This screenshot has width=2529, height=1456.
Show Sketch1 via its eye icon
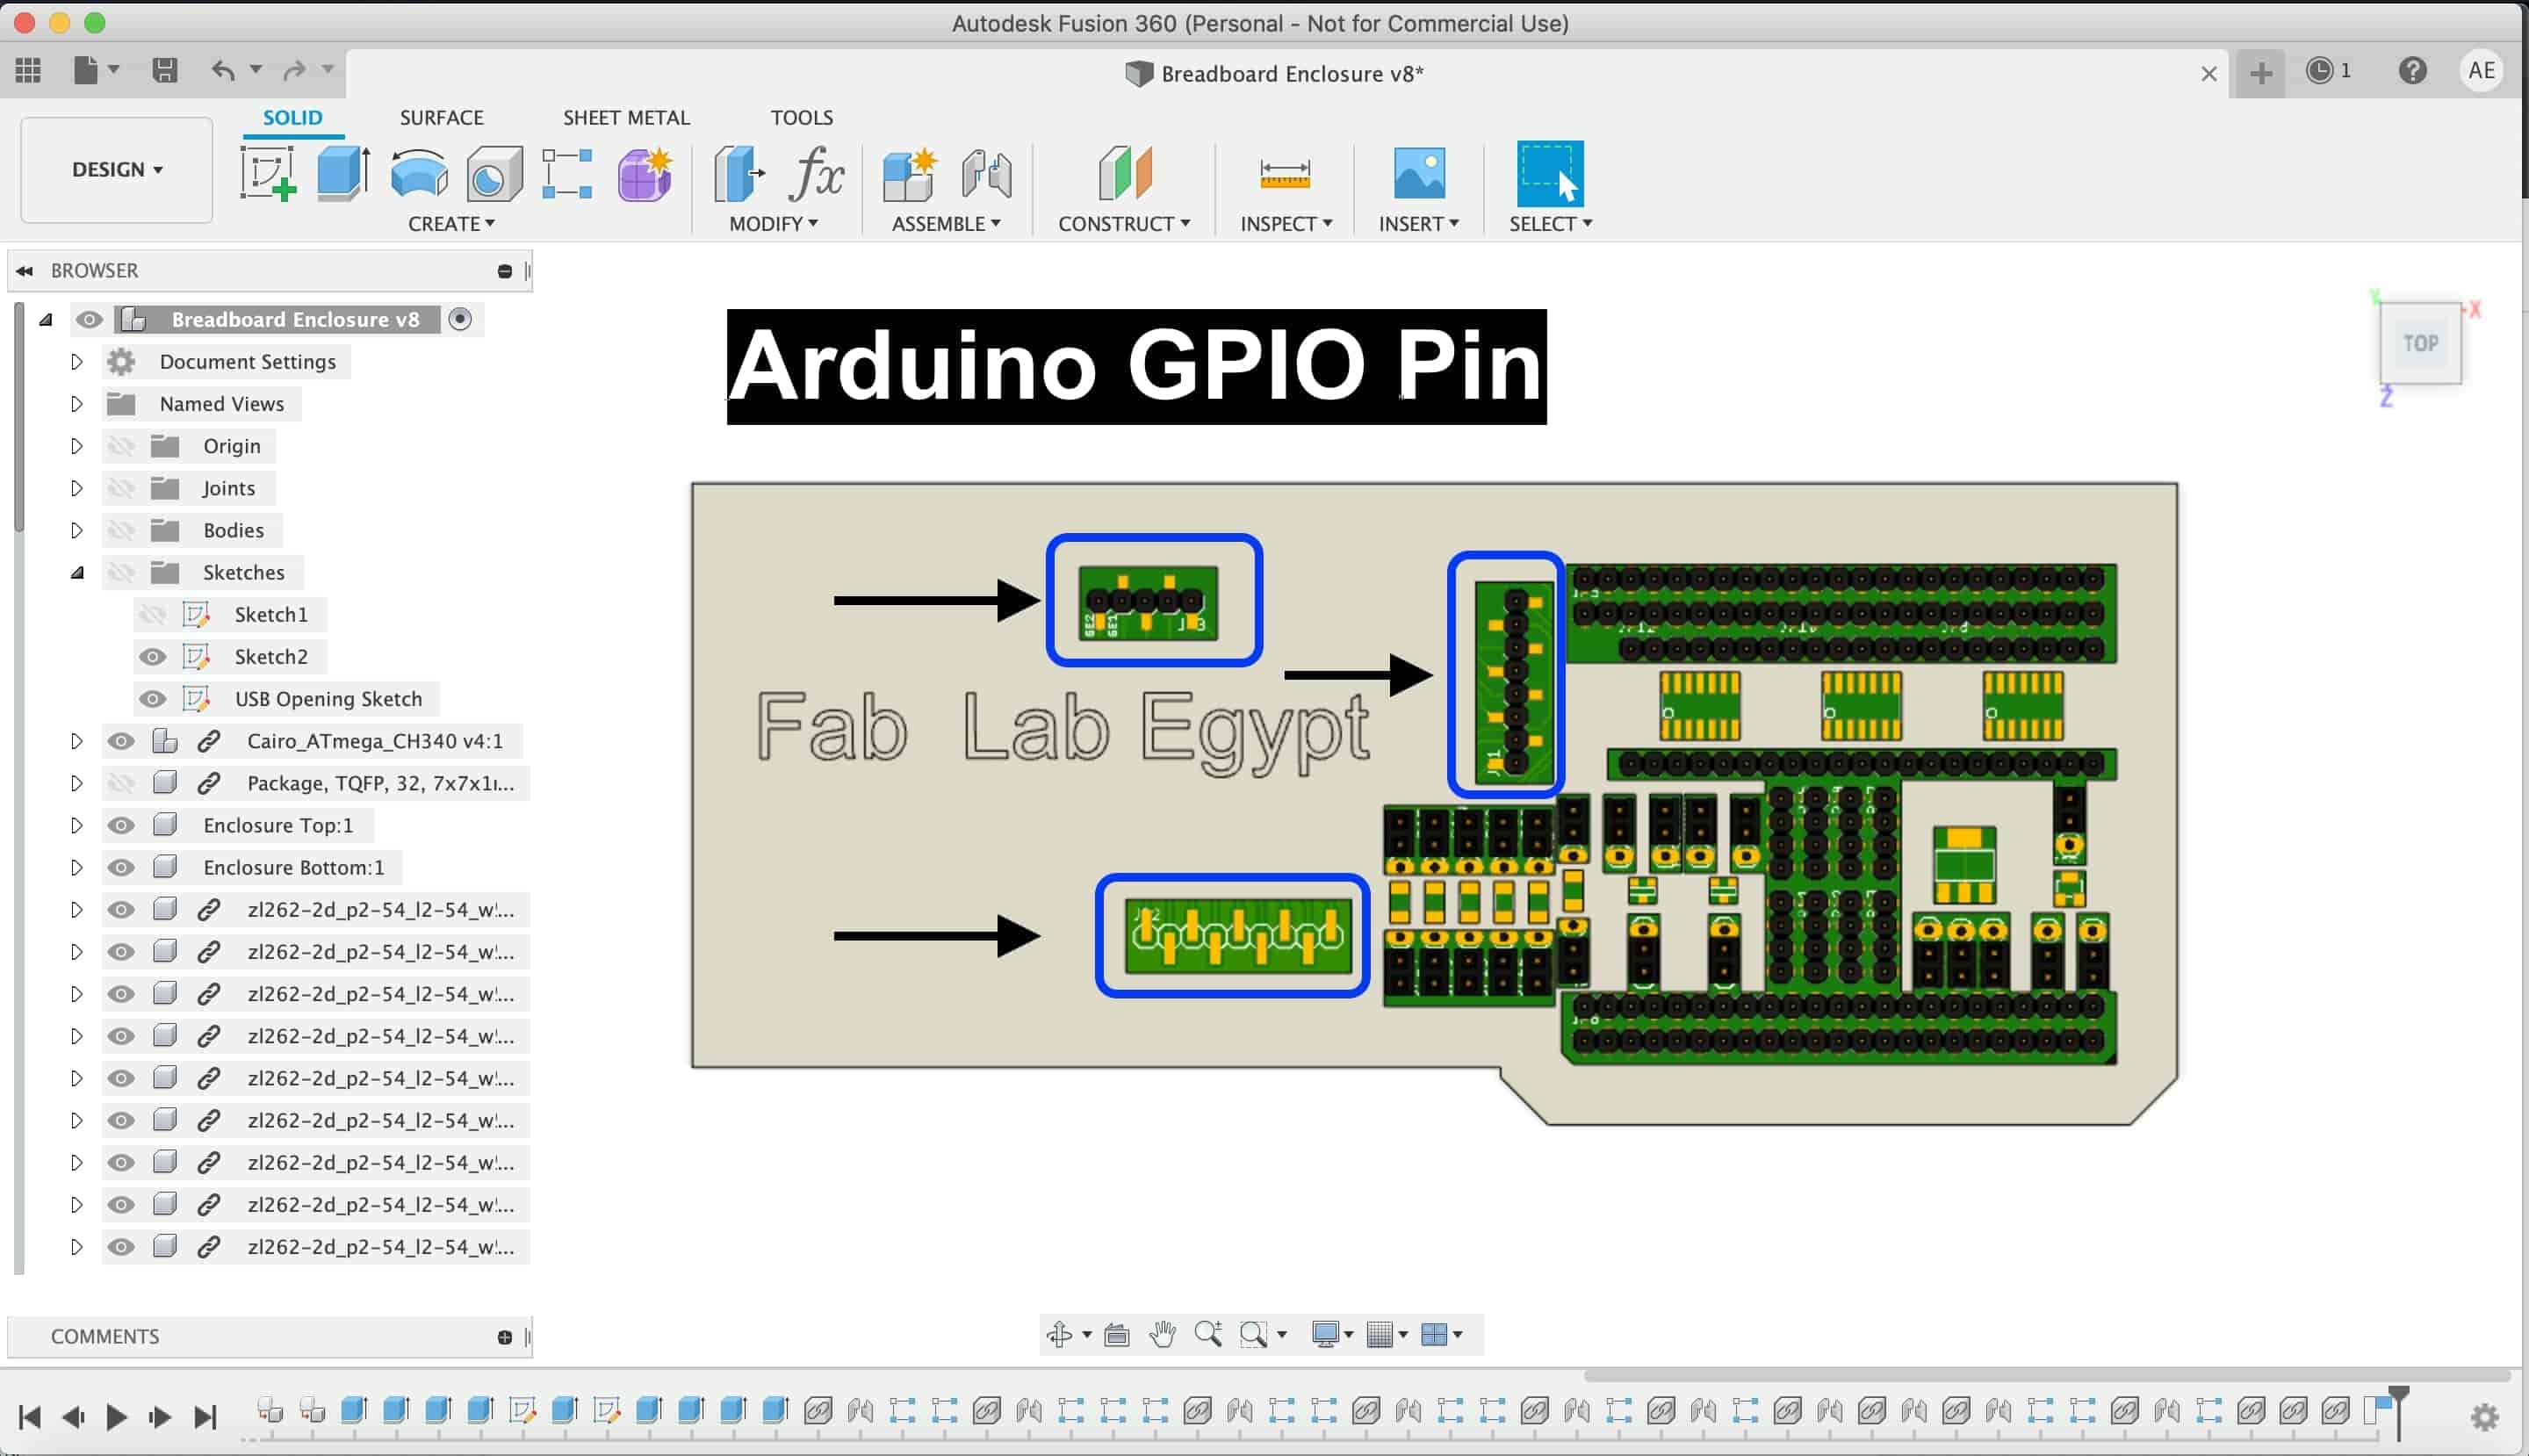pos(152,614)
